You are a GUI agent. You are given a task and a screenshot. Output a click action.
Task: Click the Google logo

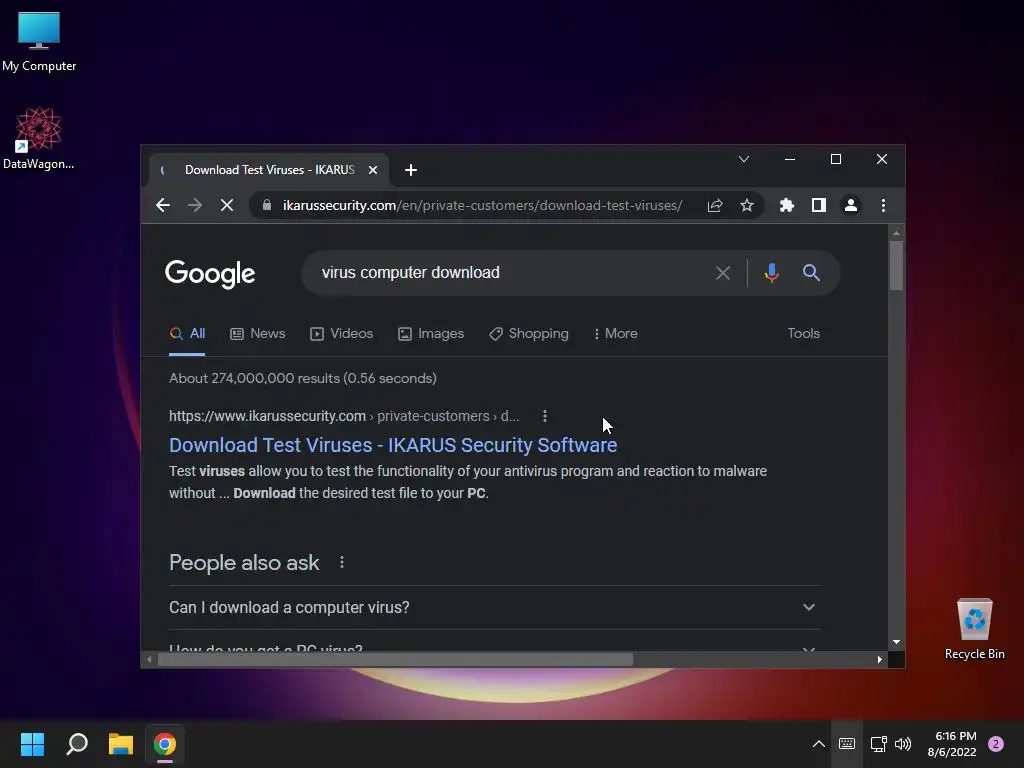[x=210, y=274]
